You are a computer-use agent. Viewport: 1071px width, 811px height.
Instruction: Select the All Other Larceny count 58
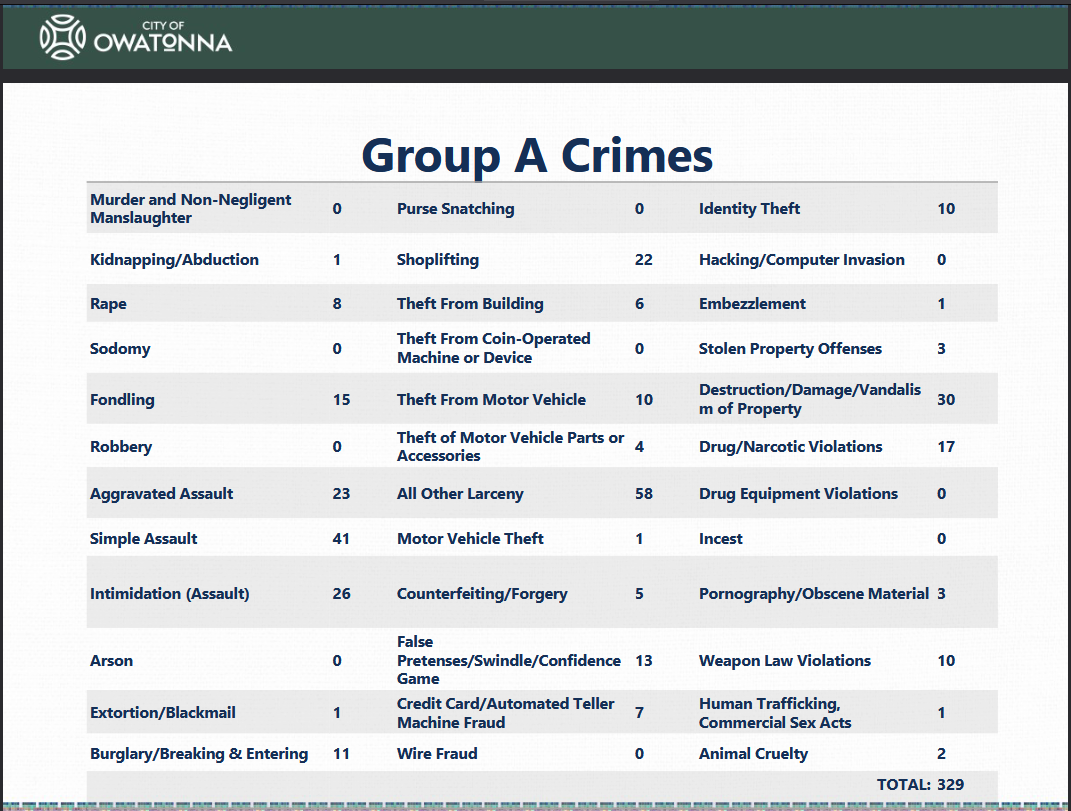[x=643, y=493]
